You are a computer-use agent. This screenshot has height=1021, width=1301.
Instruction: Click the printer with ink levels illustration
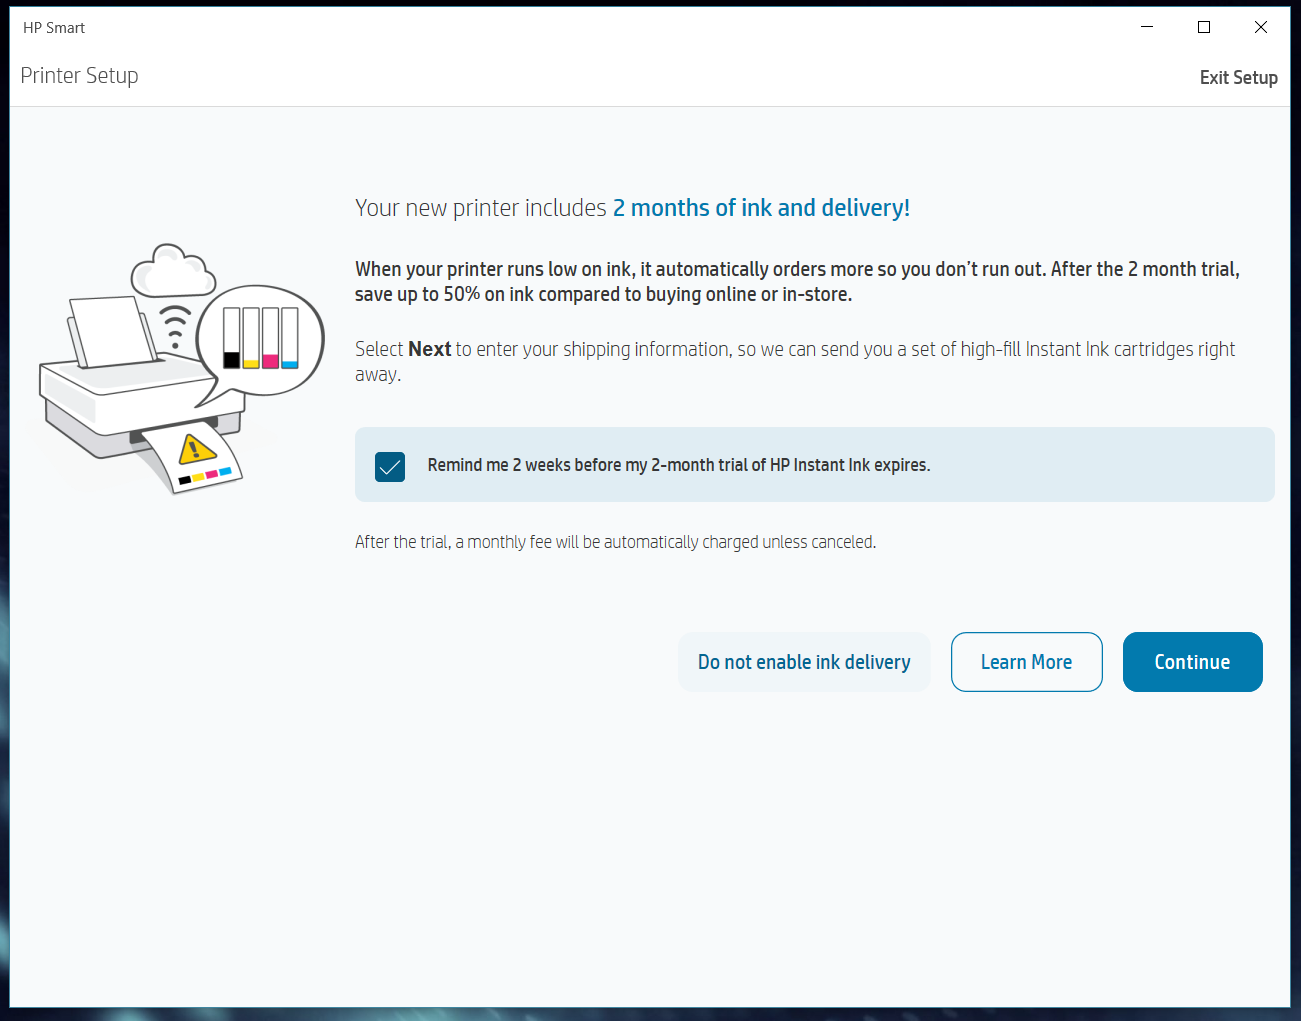tap(180, 368)
